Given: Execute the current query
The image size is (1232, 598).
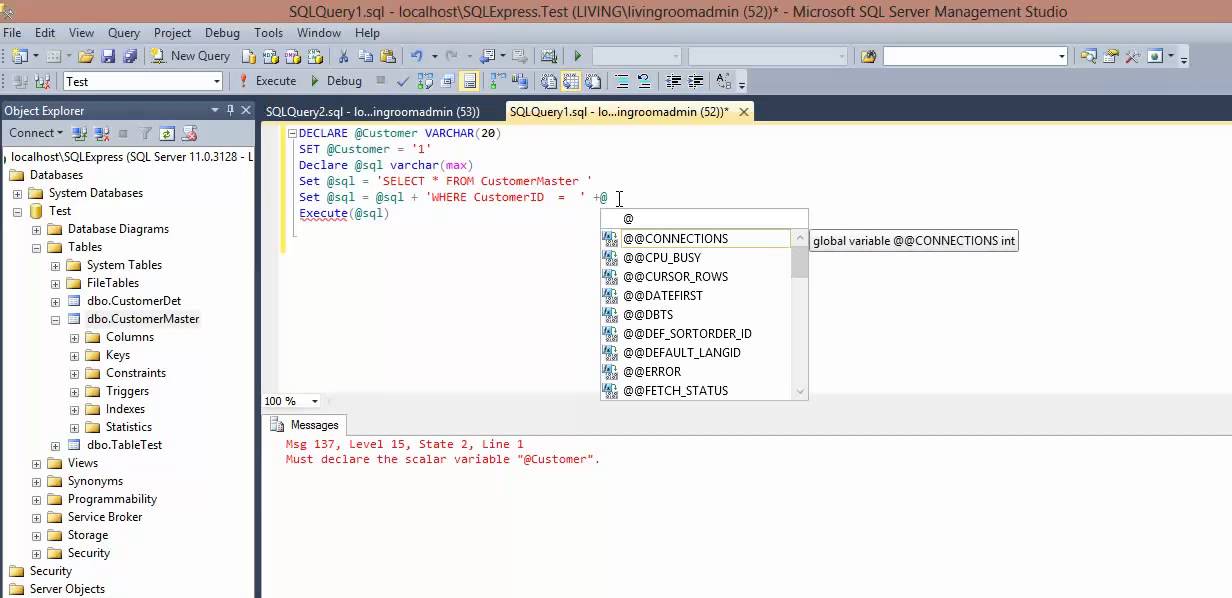Looking at the screenshot, I should click(x=267, y=81).
